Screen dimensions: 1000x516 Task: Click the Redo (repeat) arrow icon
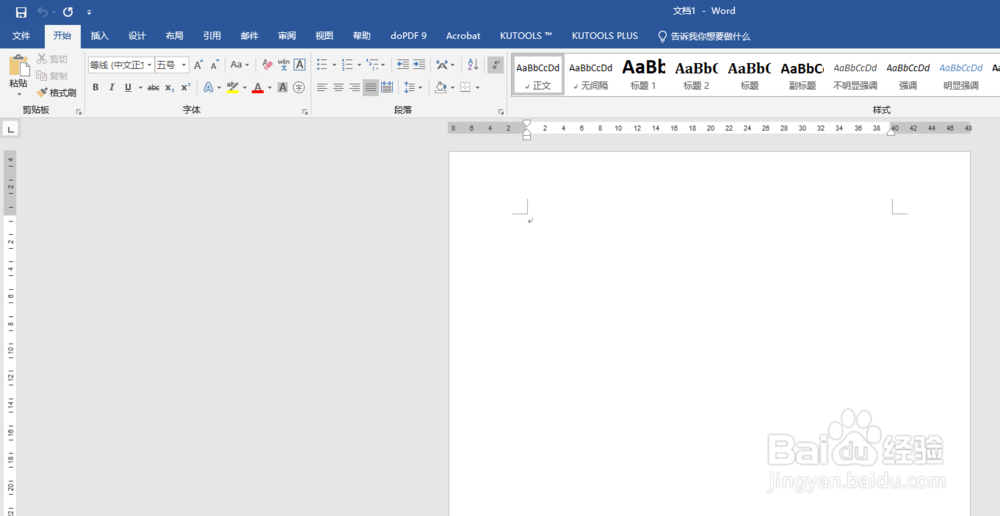point(68,12)
